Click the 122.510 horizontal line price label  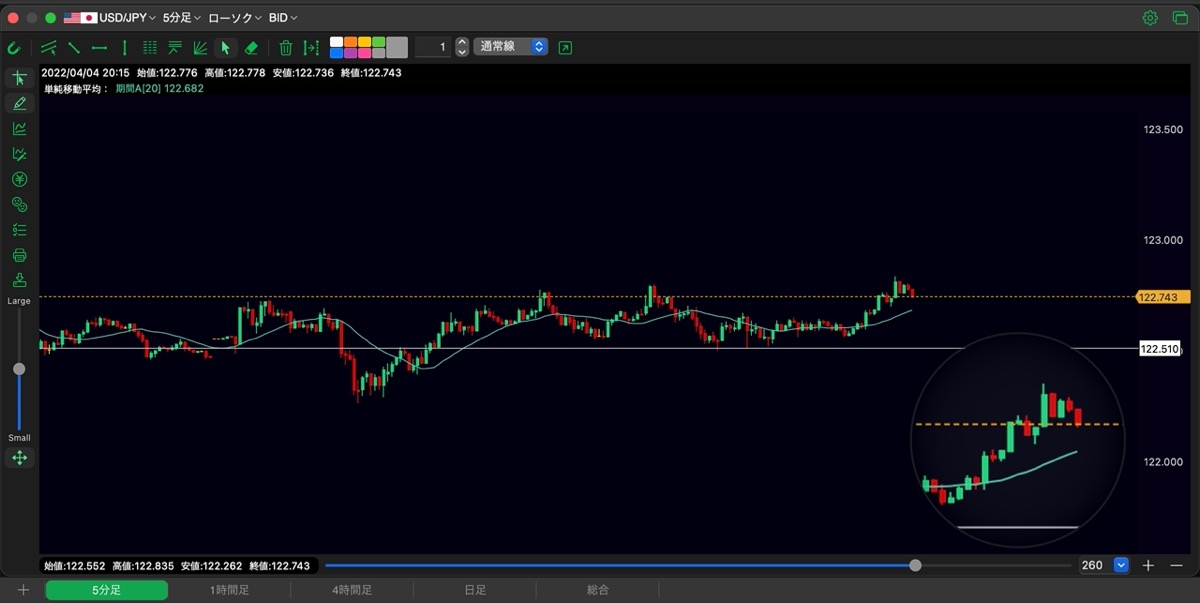click(x=1160, y=348)
